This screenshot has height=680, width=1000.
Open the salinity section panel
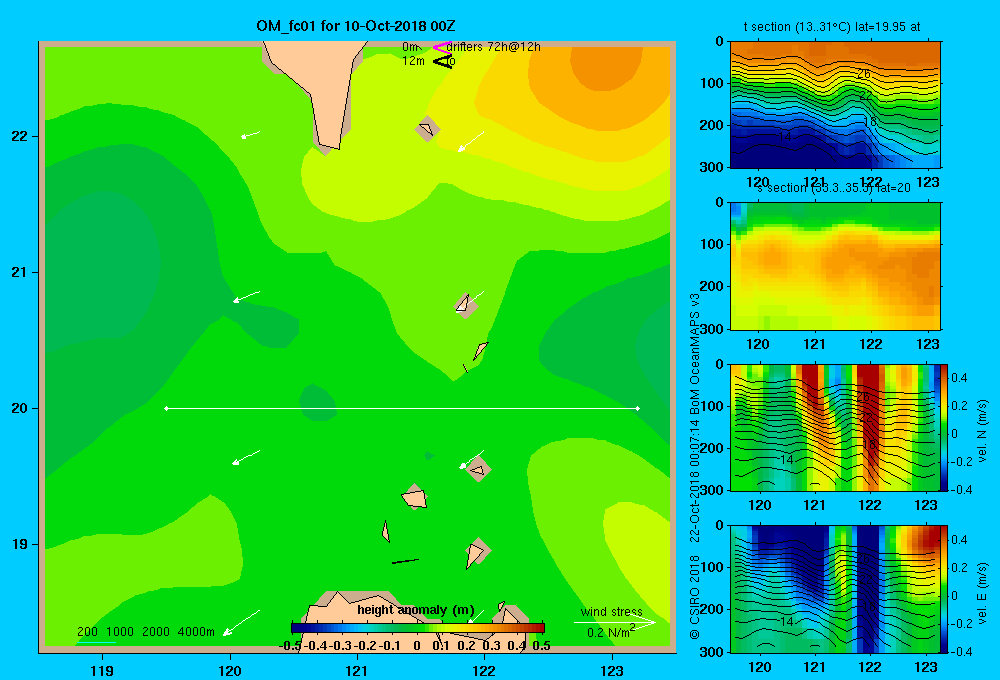click(835, 266)
